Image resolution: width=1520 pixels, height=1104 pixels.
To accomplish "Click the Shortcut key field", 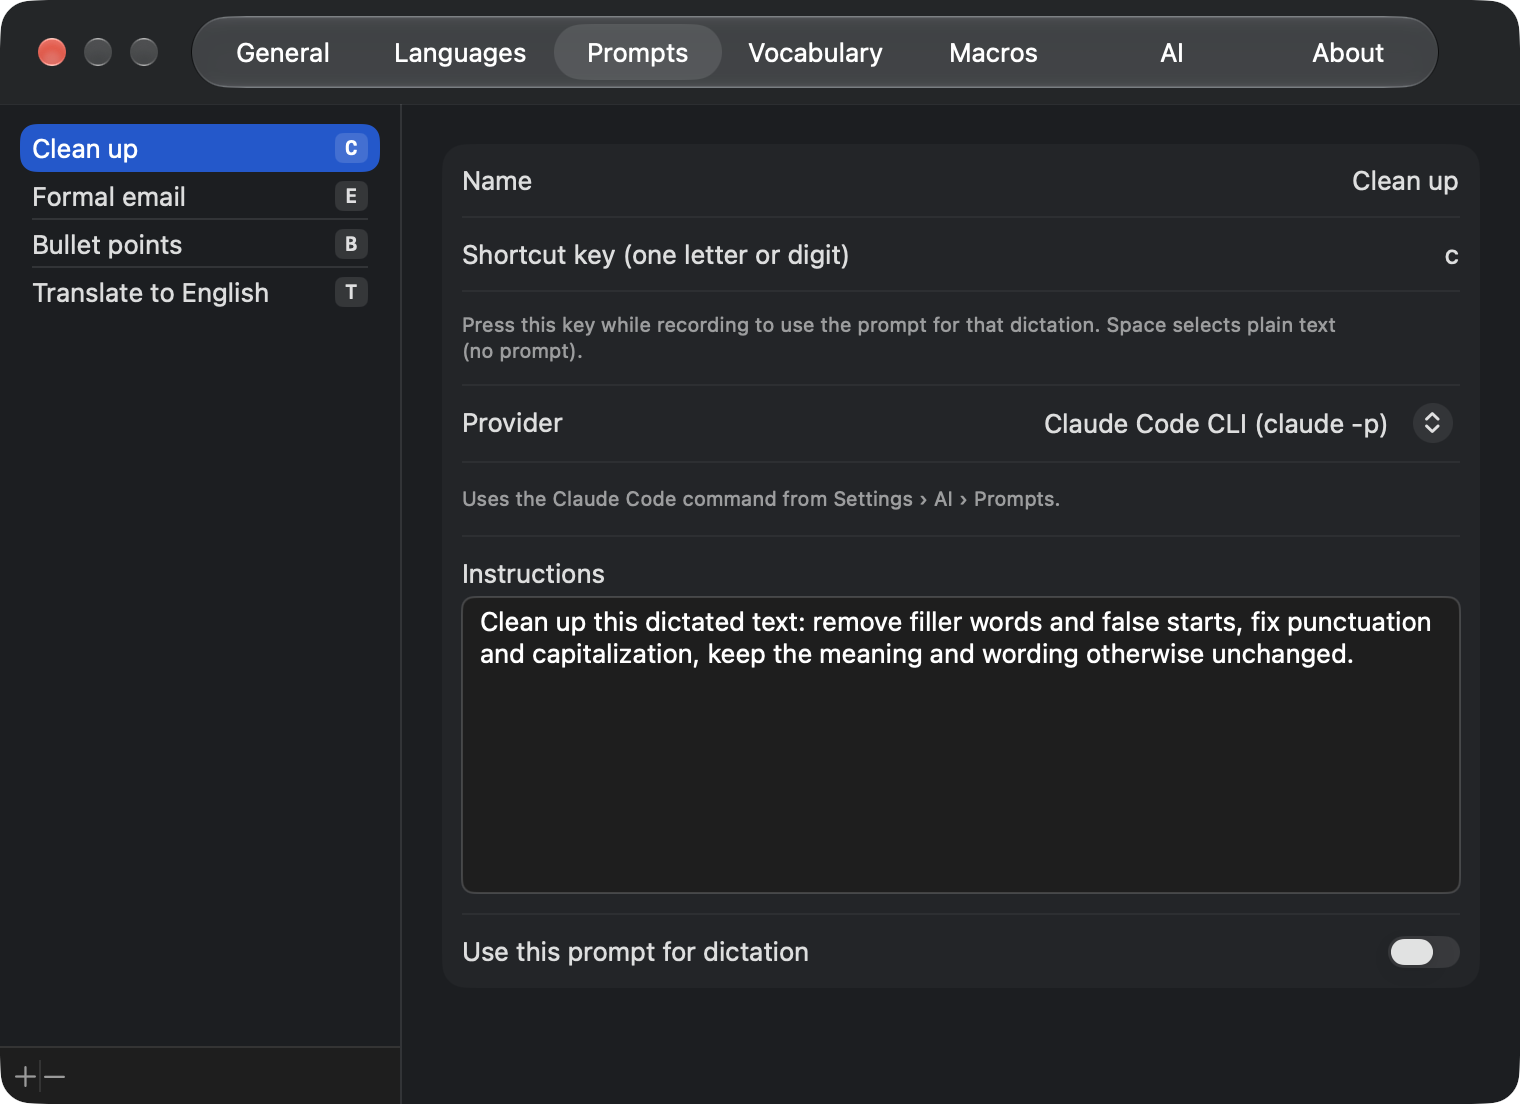I will (1451, 256).
